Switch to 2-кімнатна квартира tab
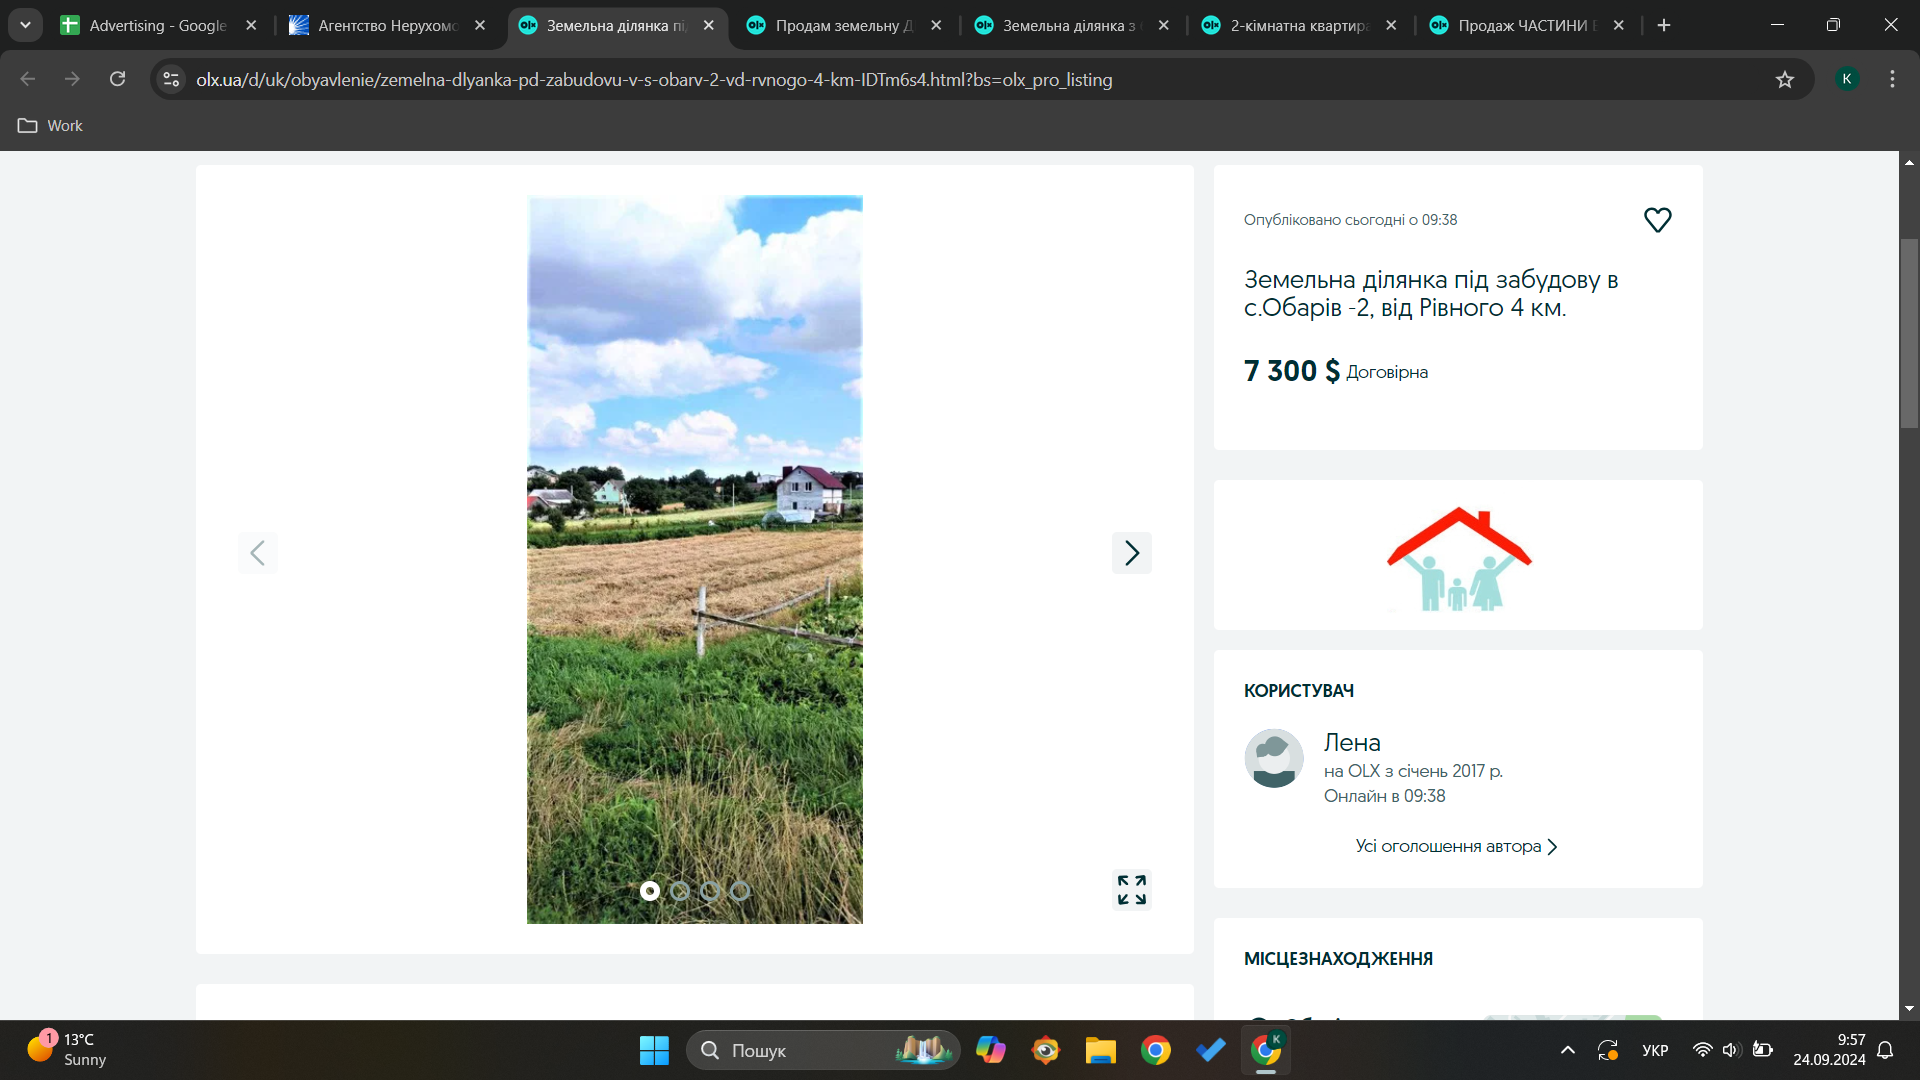Screen dimensions: 1920x1080 1298,26
